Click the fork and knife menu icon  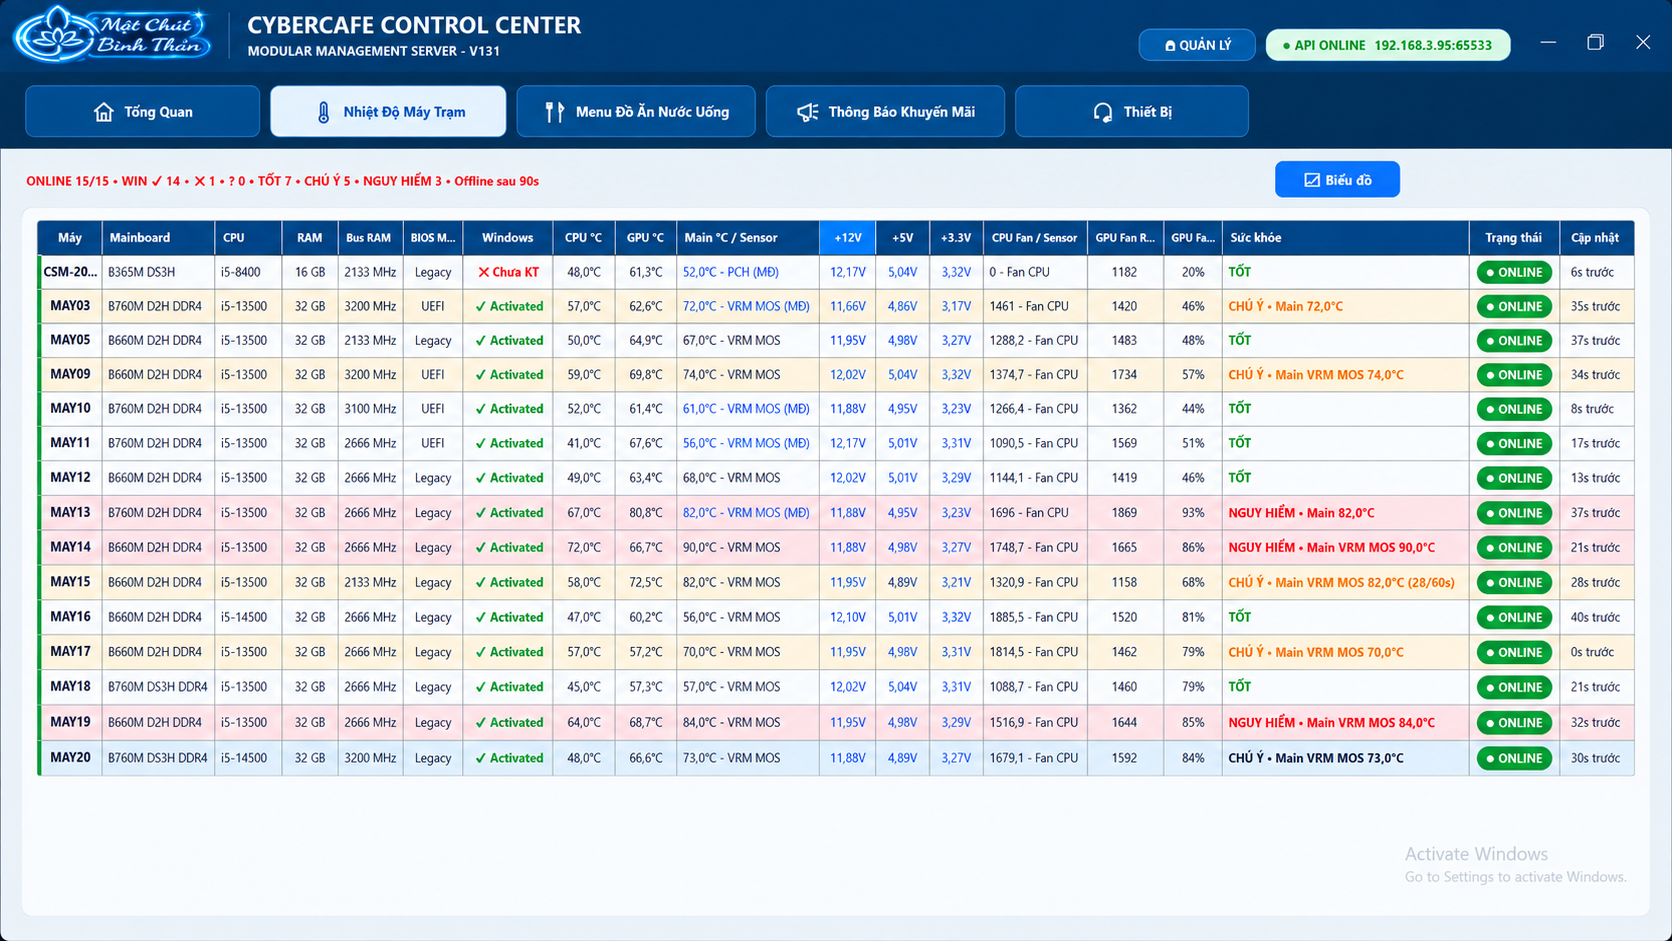click(554, 112)
